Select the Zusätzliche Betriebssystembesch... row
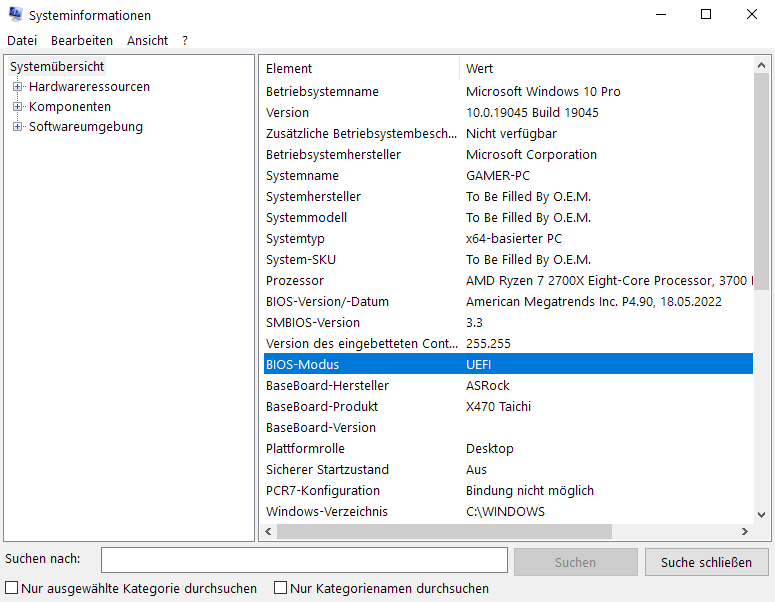The height and width of the screenshot is (602, 775). [x=508, y=133]
